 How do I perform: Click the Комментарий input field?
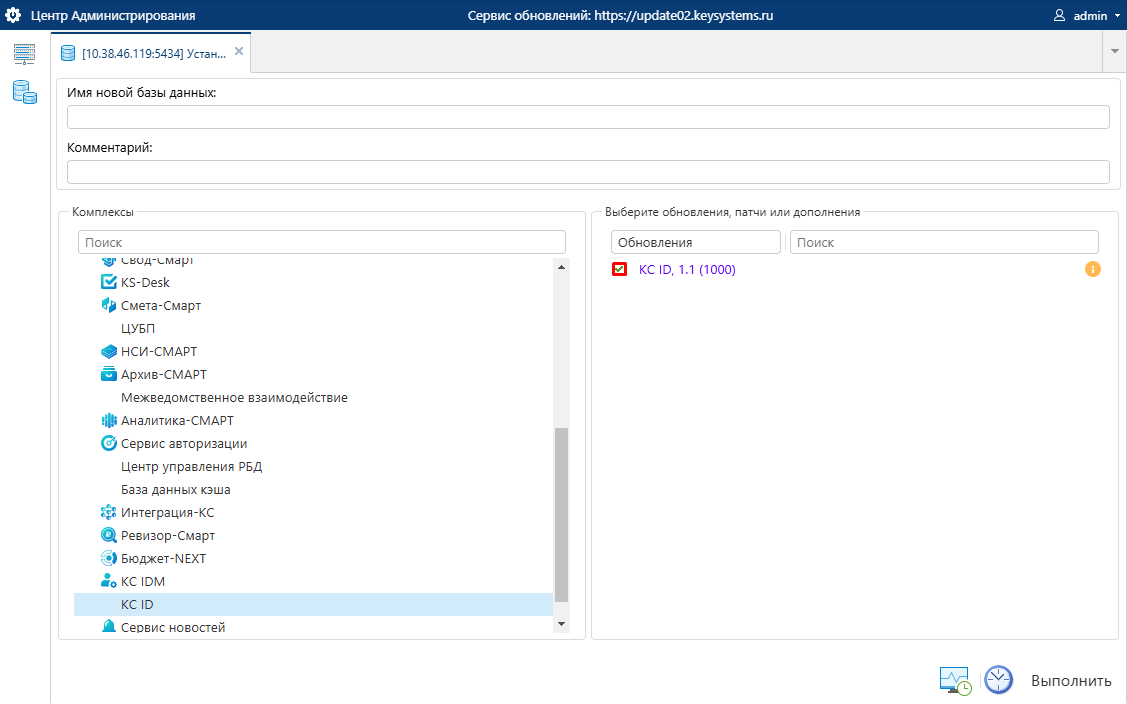pyautogui.click(x=588, y=172)
